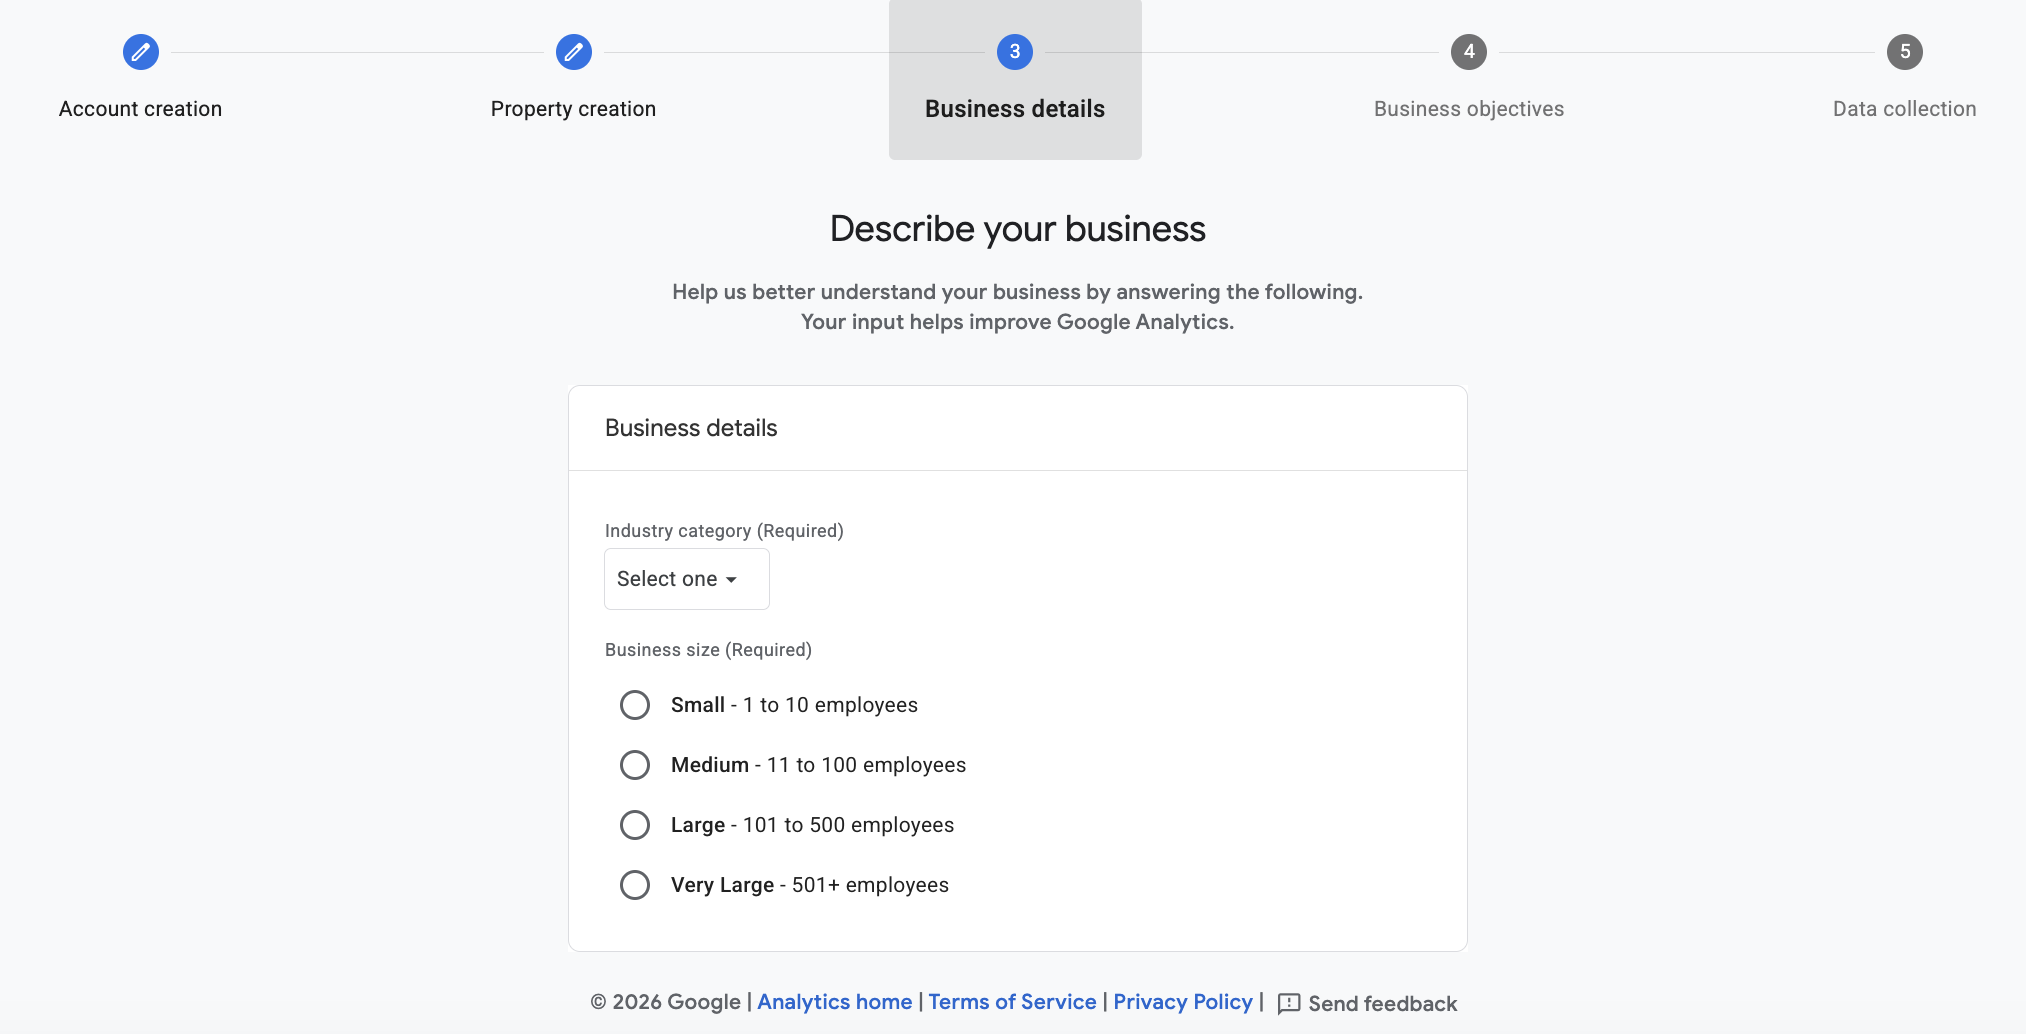
Task: Switch to the Business objectives step label
Action: pos(1469,109)
